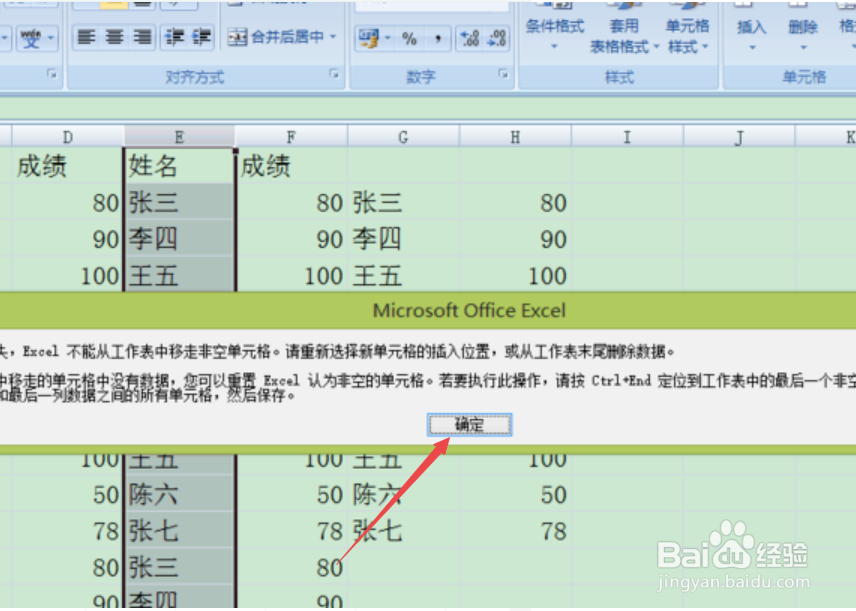Select the column I header

click(627, 137)
